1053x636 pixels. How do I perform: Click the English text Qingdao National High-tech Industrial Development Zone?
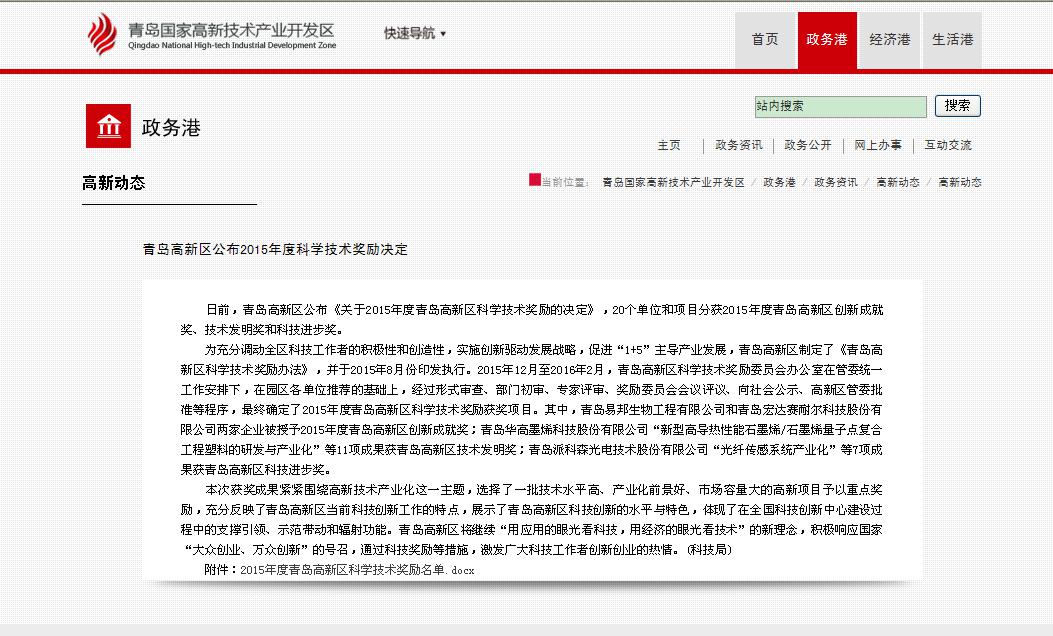pyautogui.click(x=232, y=46)
